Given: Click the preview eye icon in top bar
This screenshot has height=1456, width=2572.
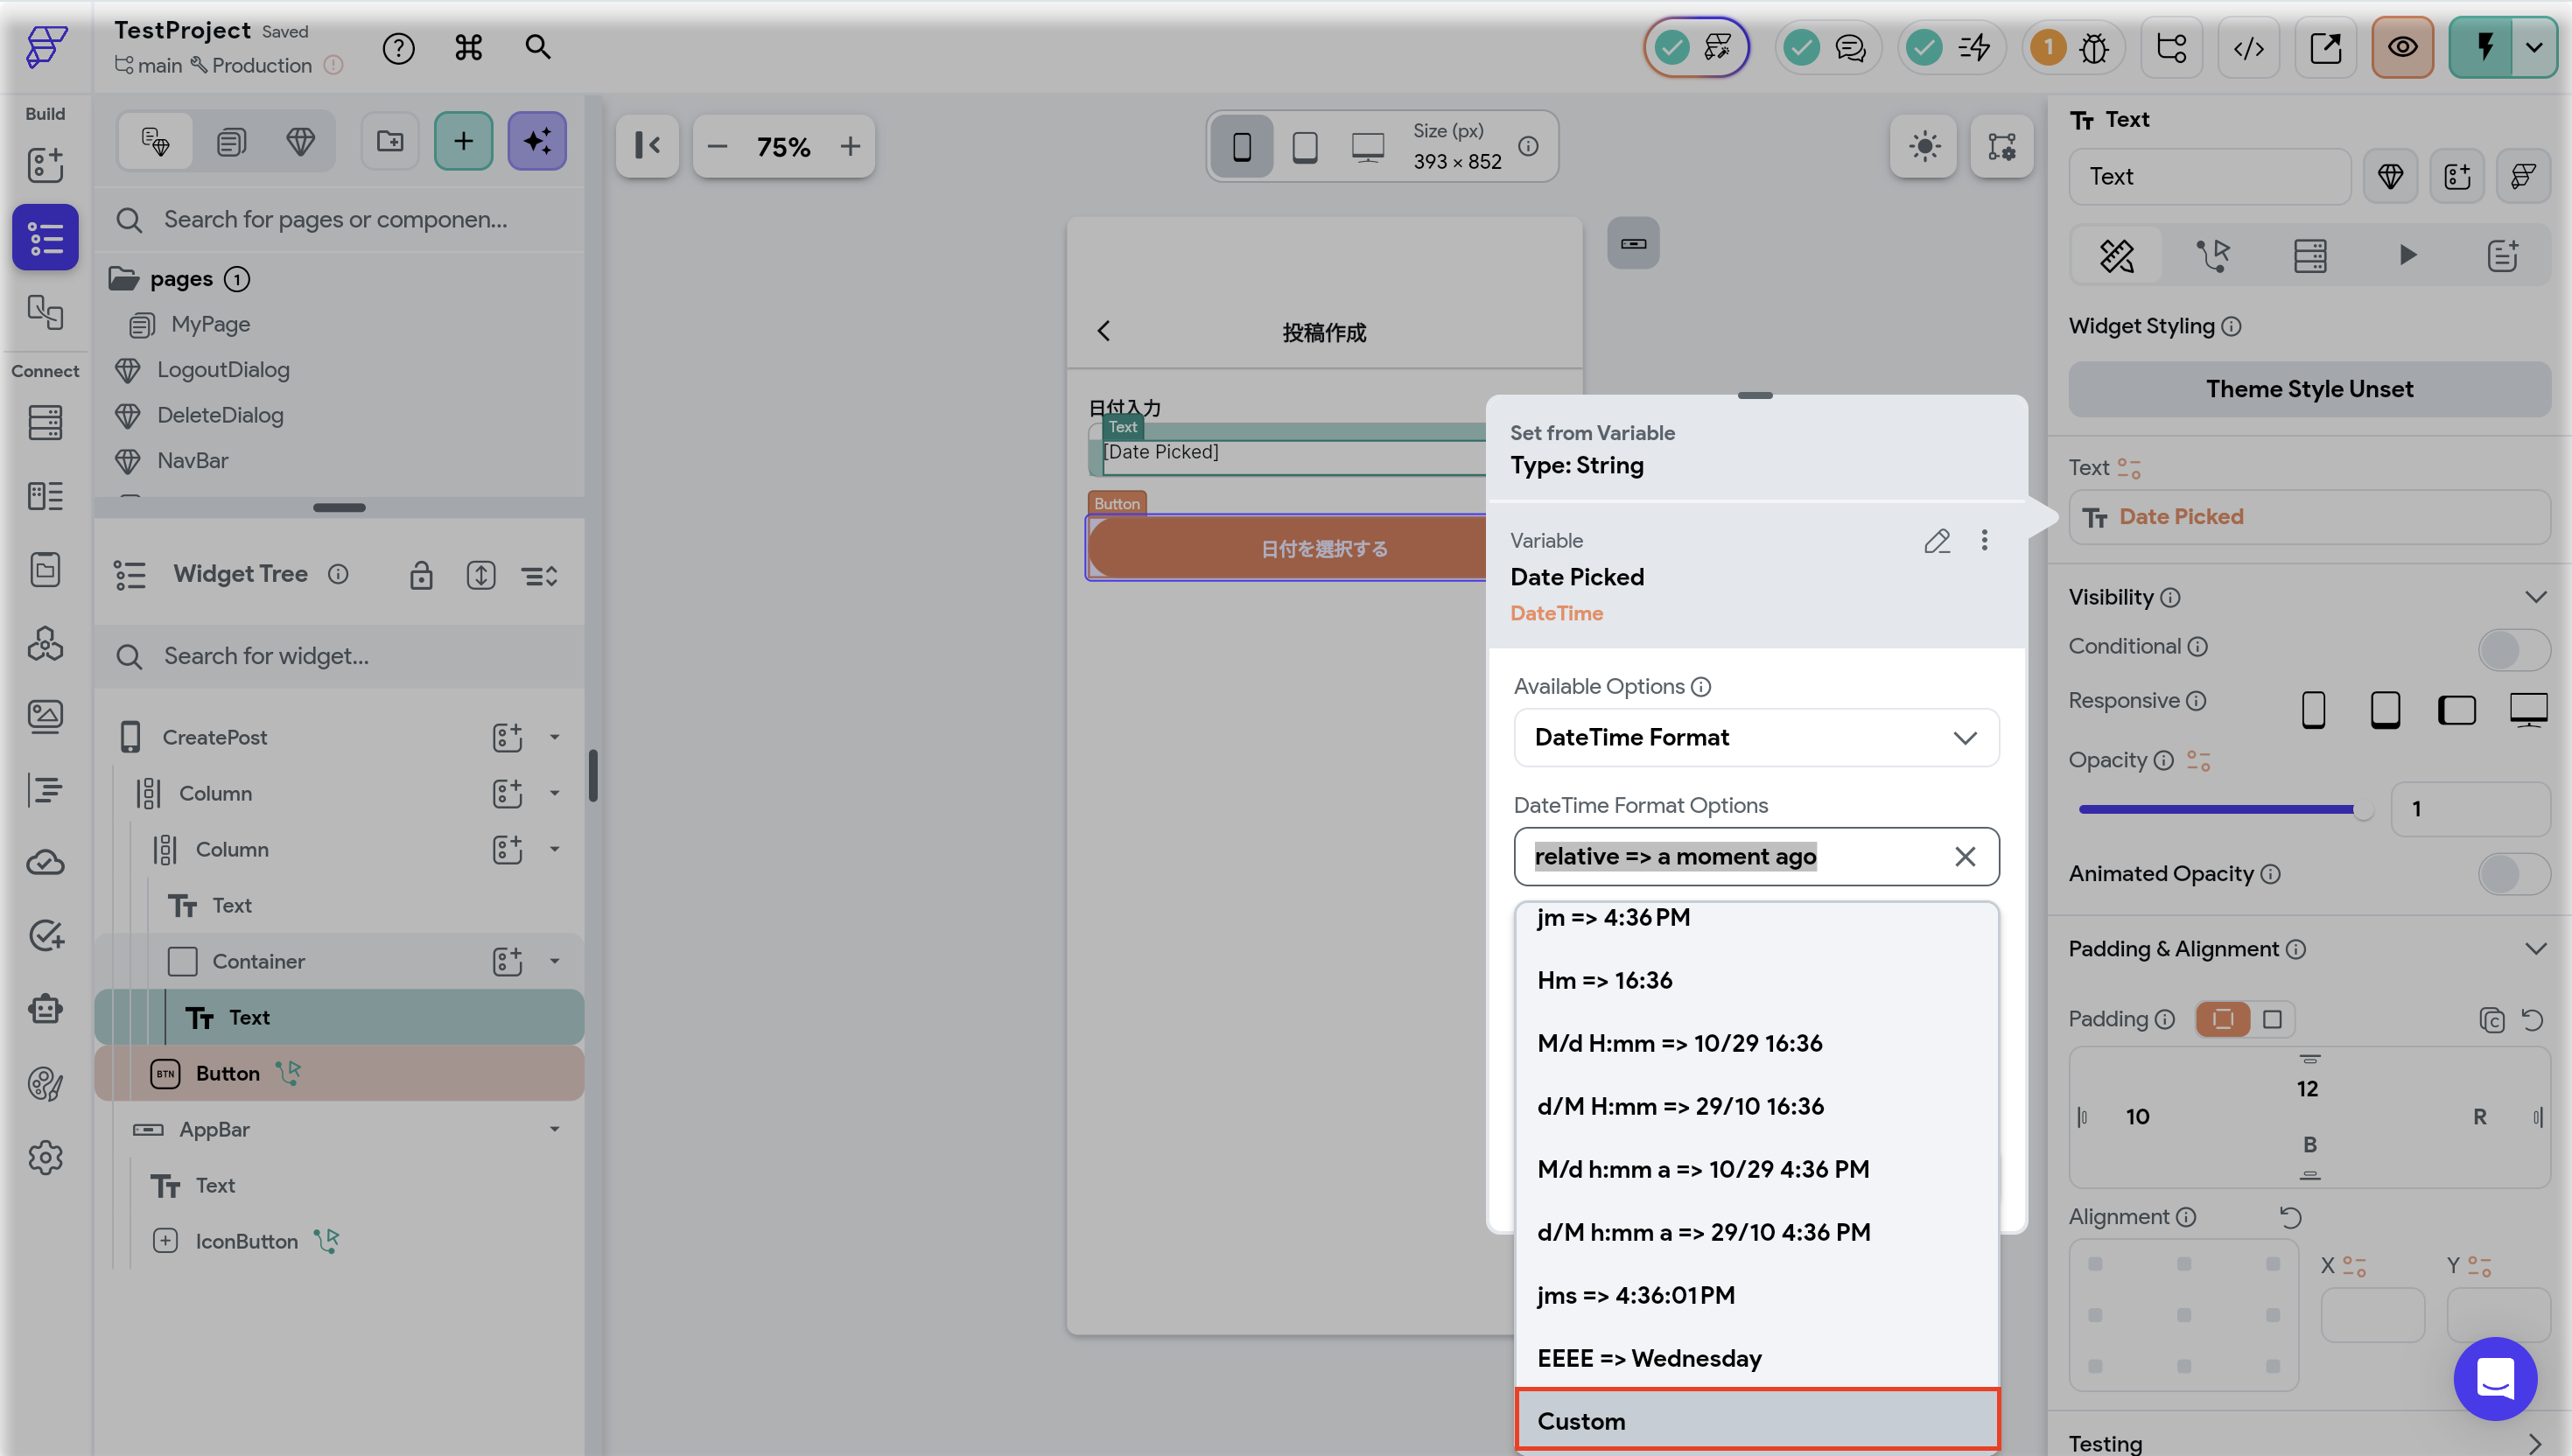Looking at the screenshot, I should tap(2402, 47).
